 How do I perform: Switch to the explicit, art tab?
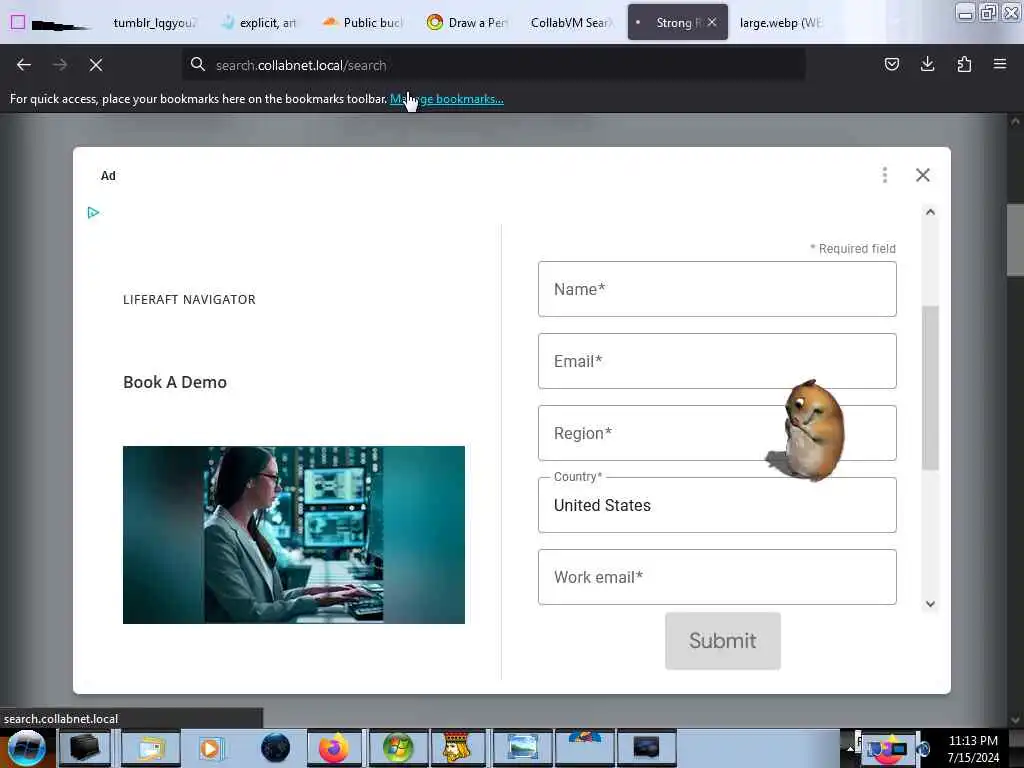tap(259, 22)
